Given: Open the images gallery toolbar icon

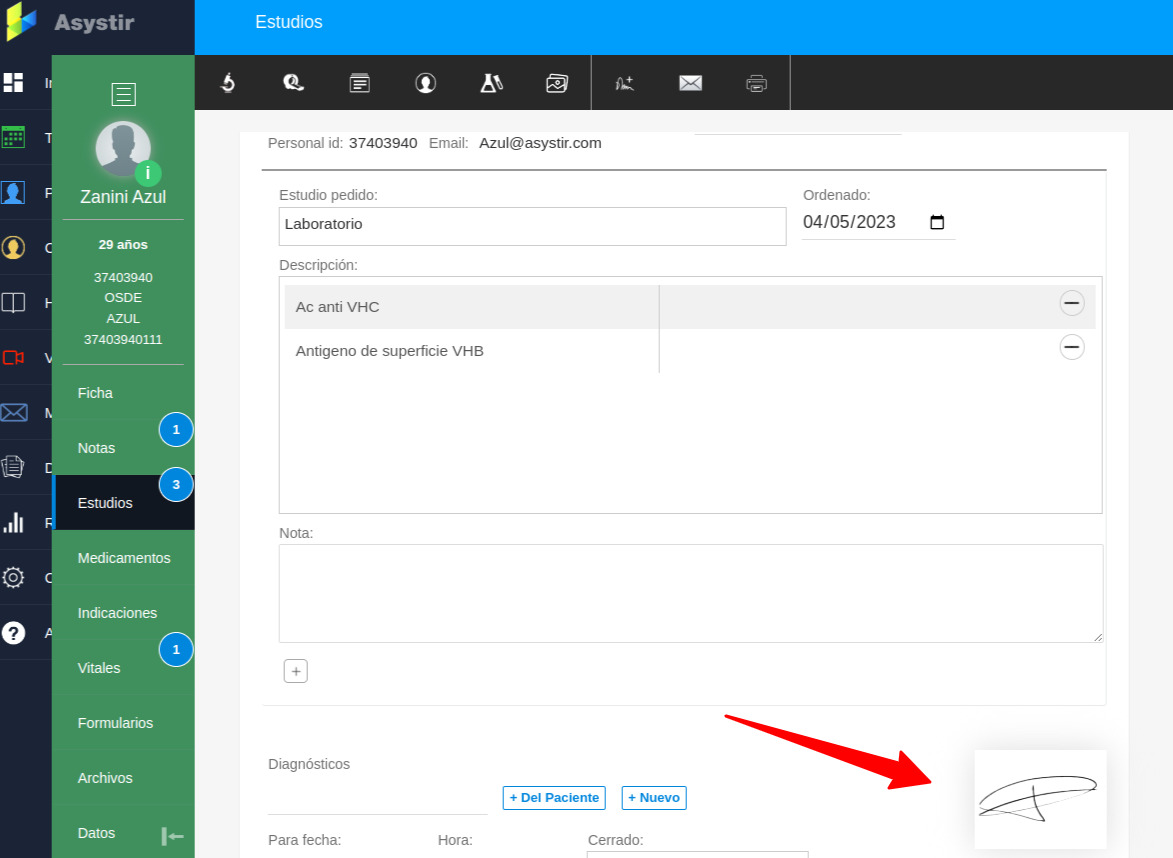Looking at the screenshot, I should point(557,83).
